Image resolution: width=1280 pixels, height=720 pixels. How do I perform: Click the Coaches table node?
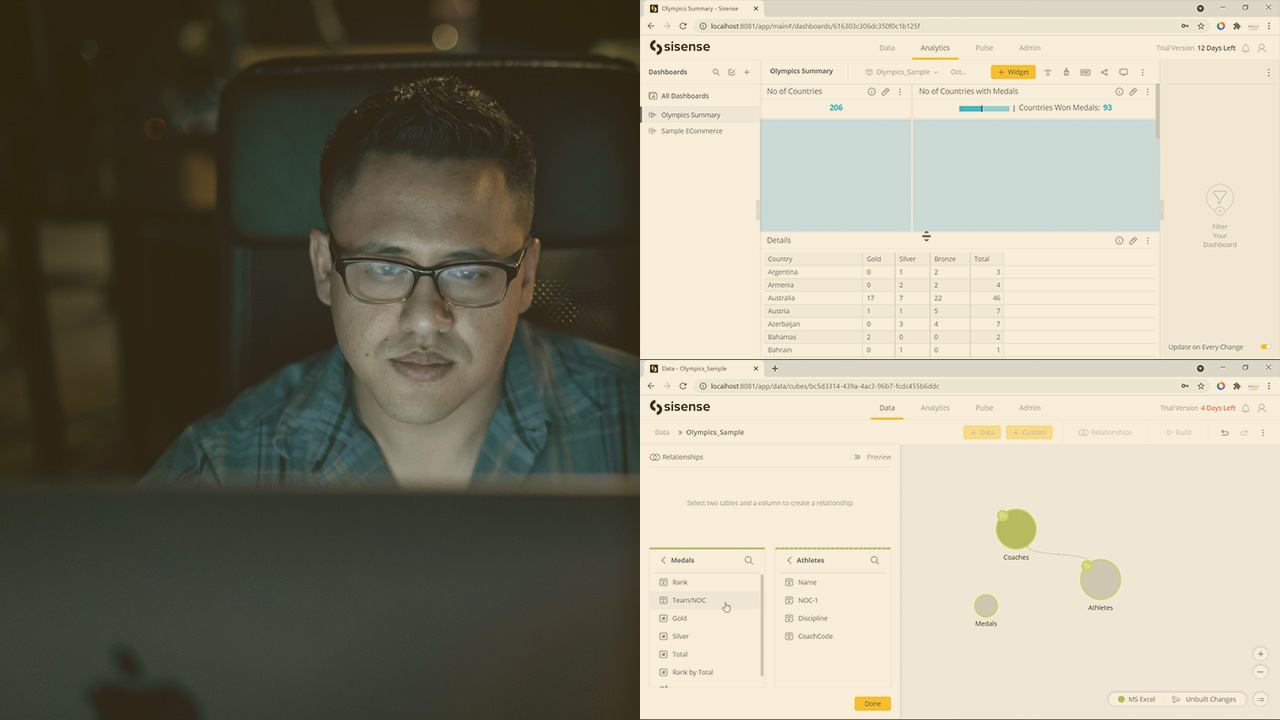click(1016, 530)
